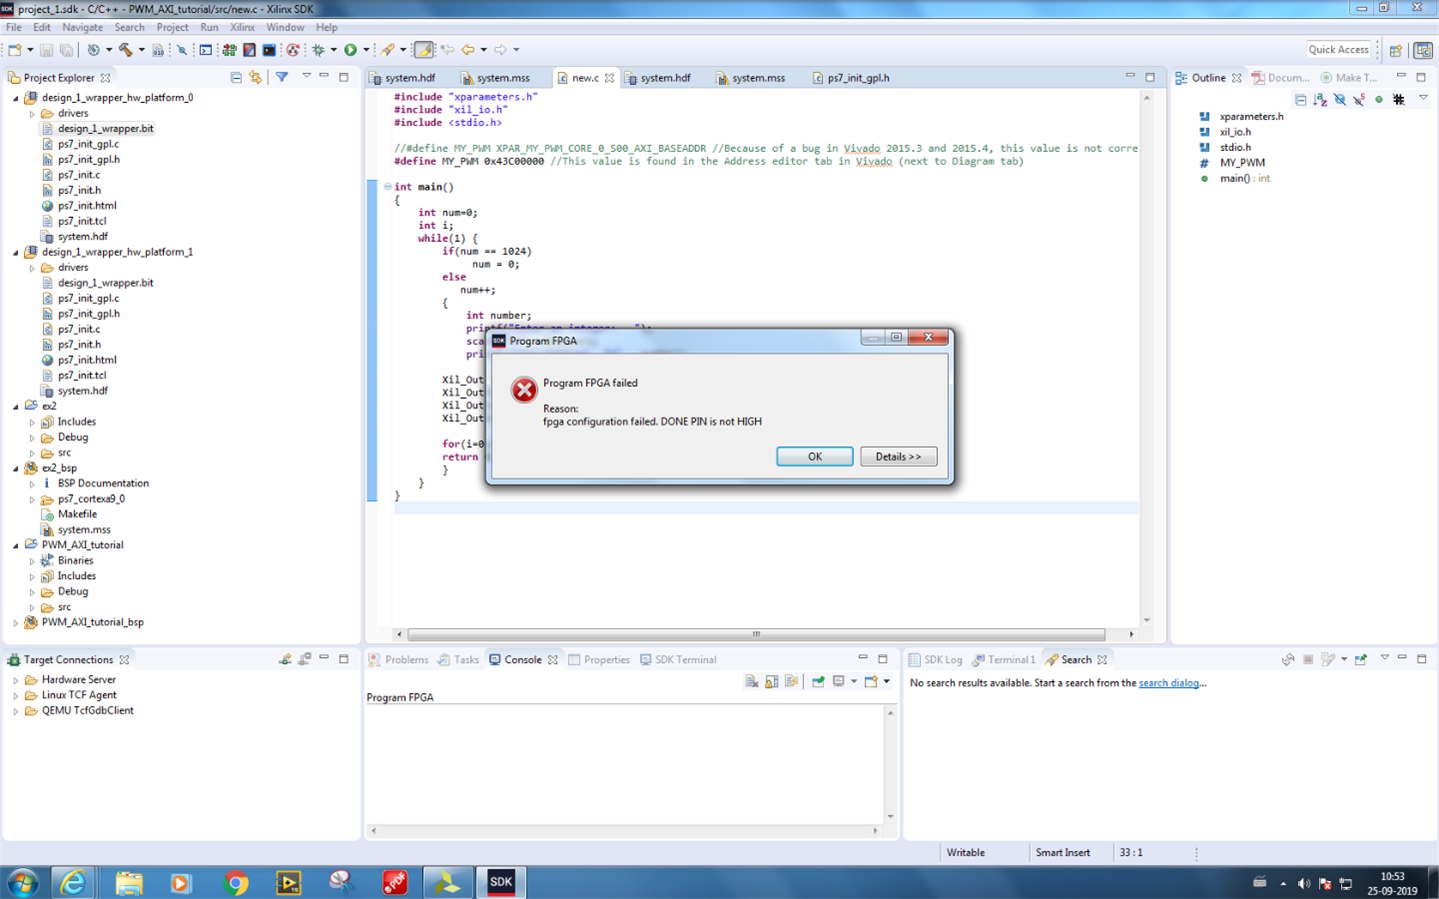This screenshot has width=1439, height=899.
Task: Select QEMU TcfGdbClient connection
Action: tap(87, 711)
